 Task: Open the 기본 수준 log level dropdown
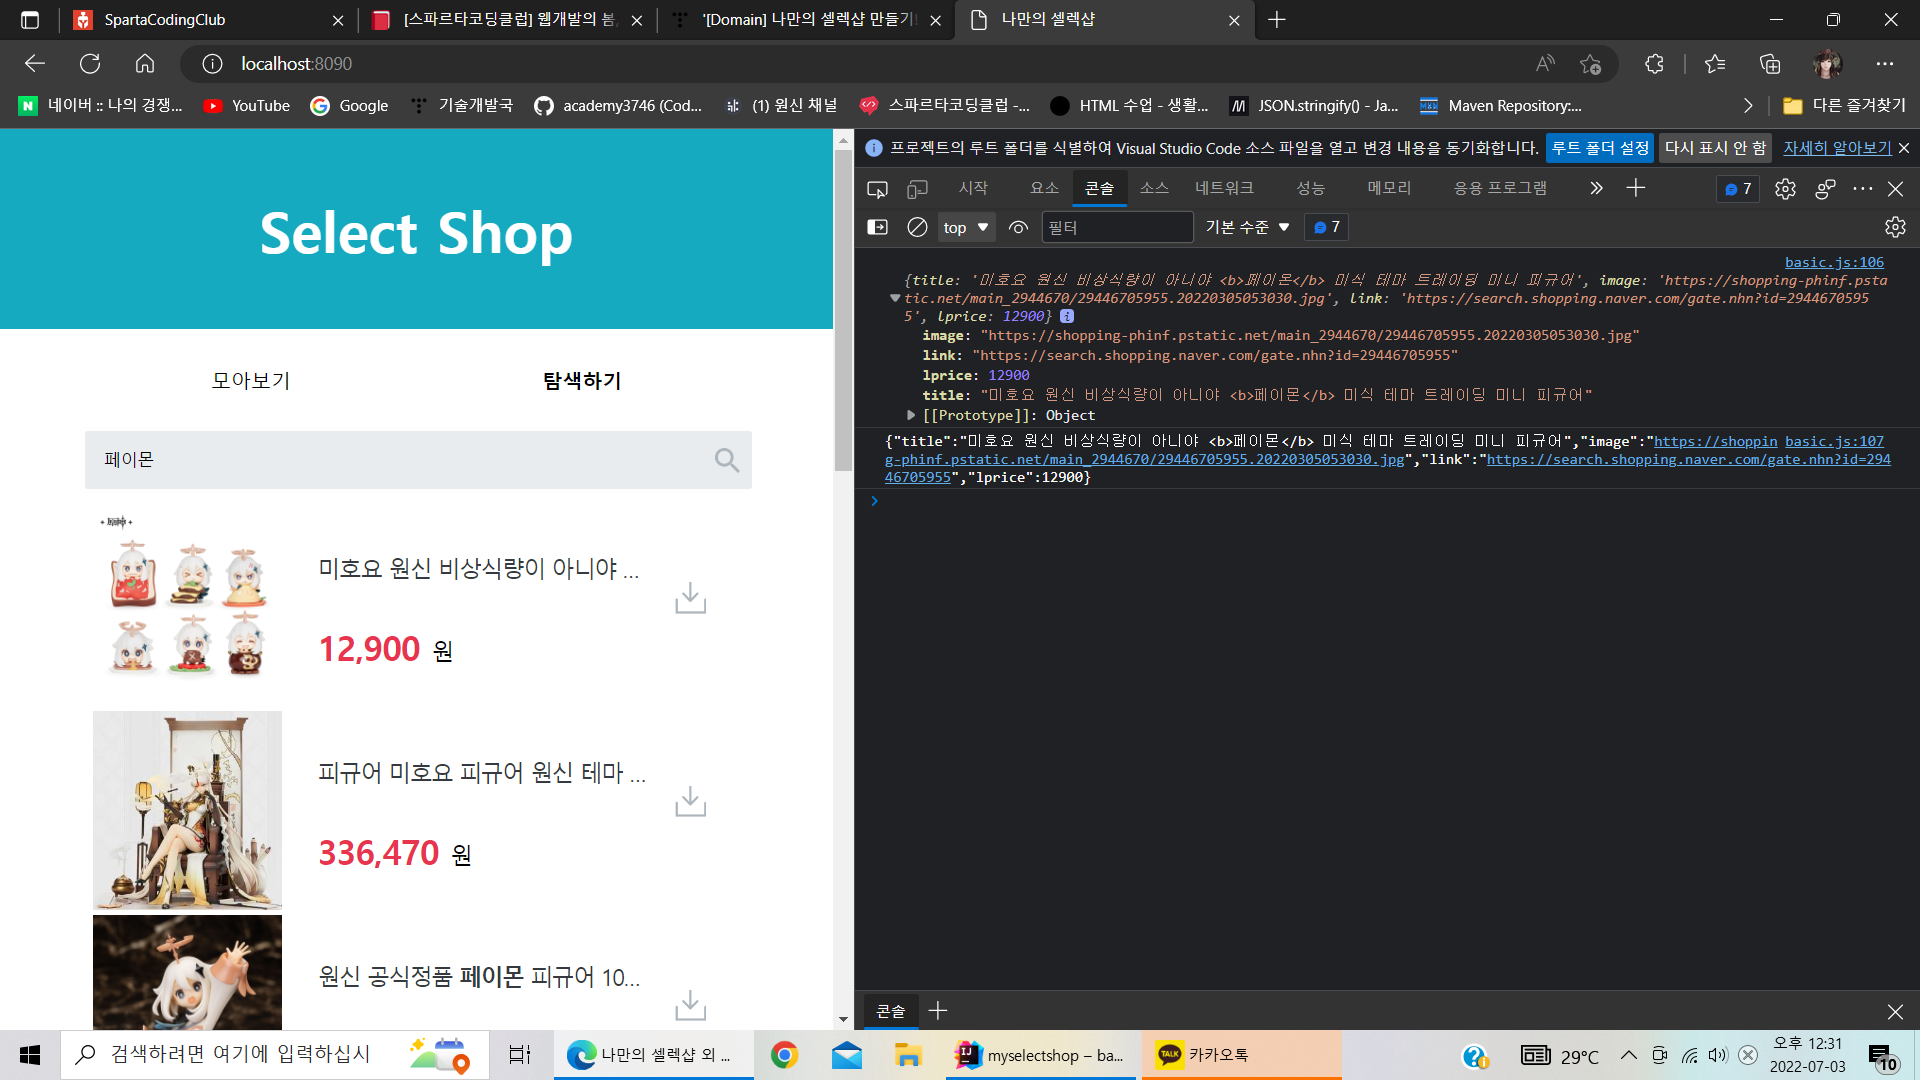[x=1247, y=227]
